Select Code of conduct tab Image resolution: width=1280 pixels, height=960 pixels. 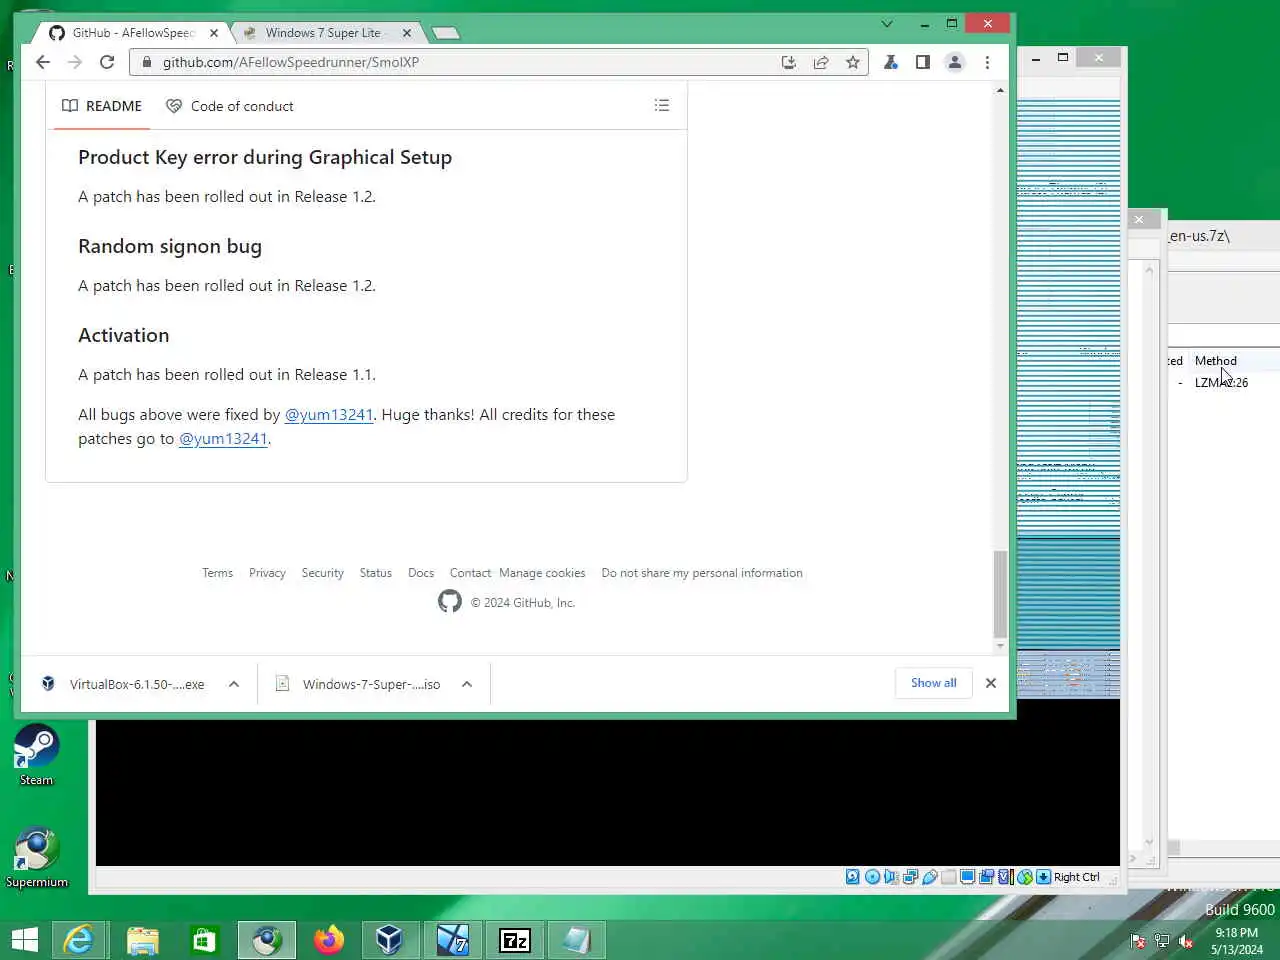pos(230,106)
